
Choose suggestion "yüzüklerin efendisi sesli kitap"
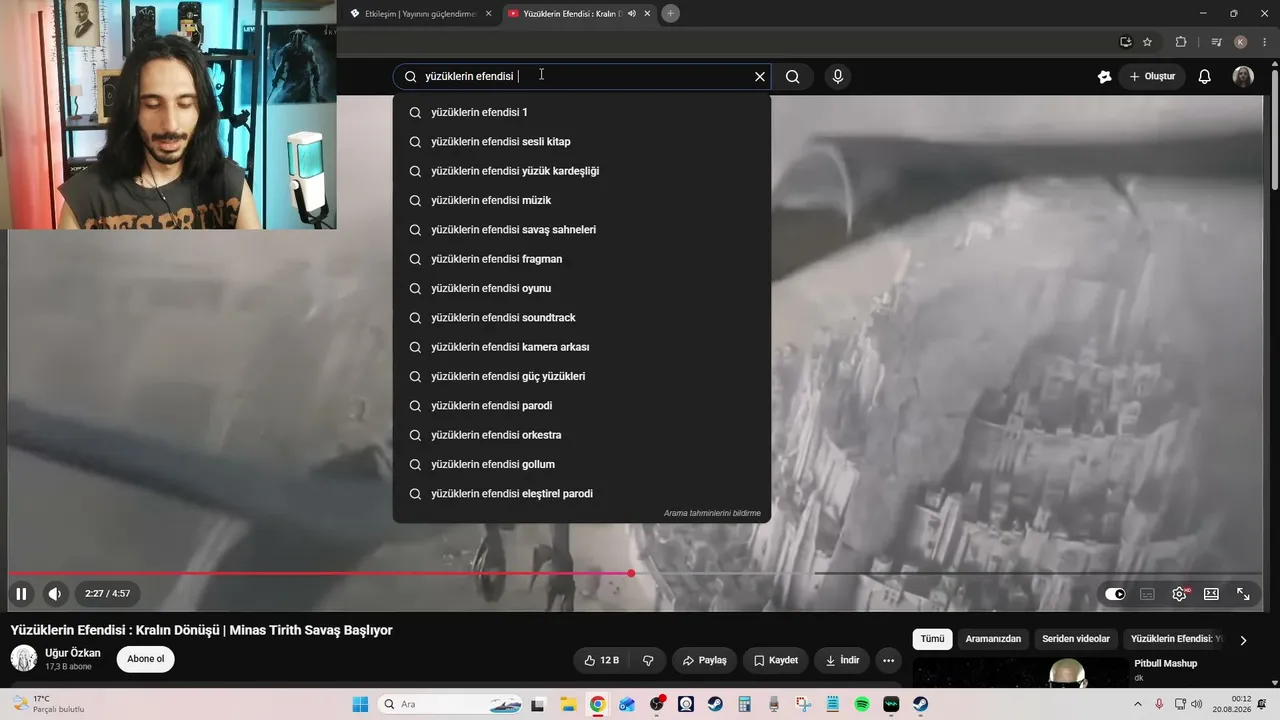[582, 142]
